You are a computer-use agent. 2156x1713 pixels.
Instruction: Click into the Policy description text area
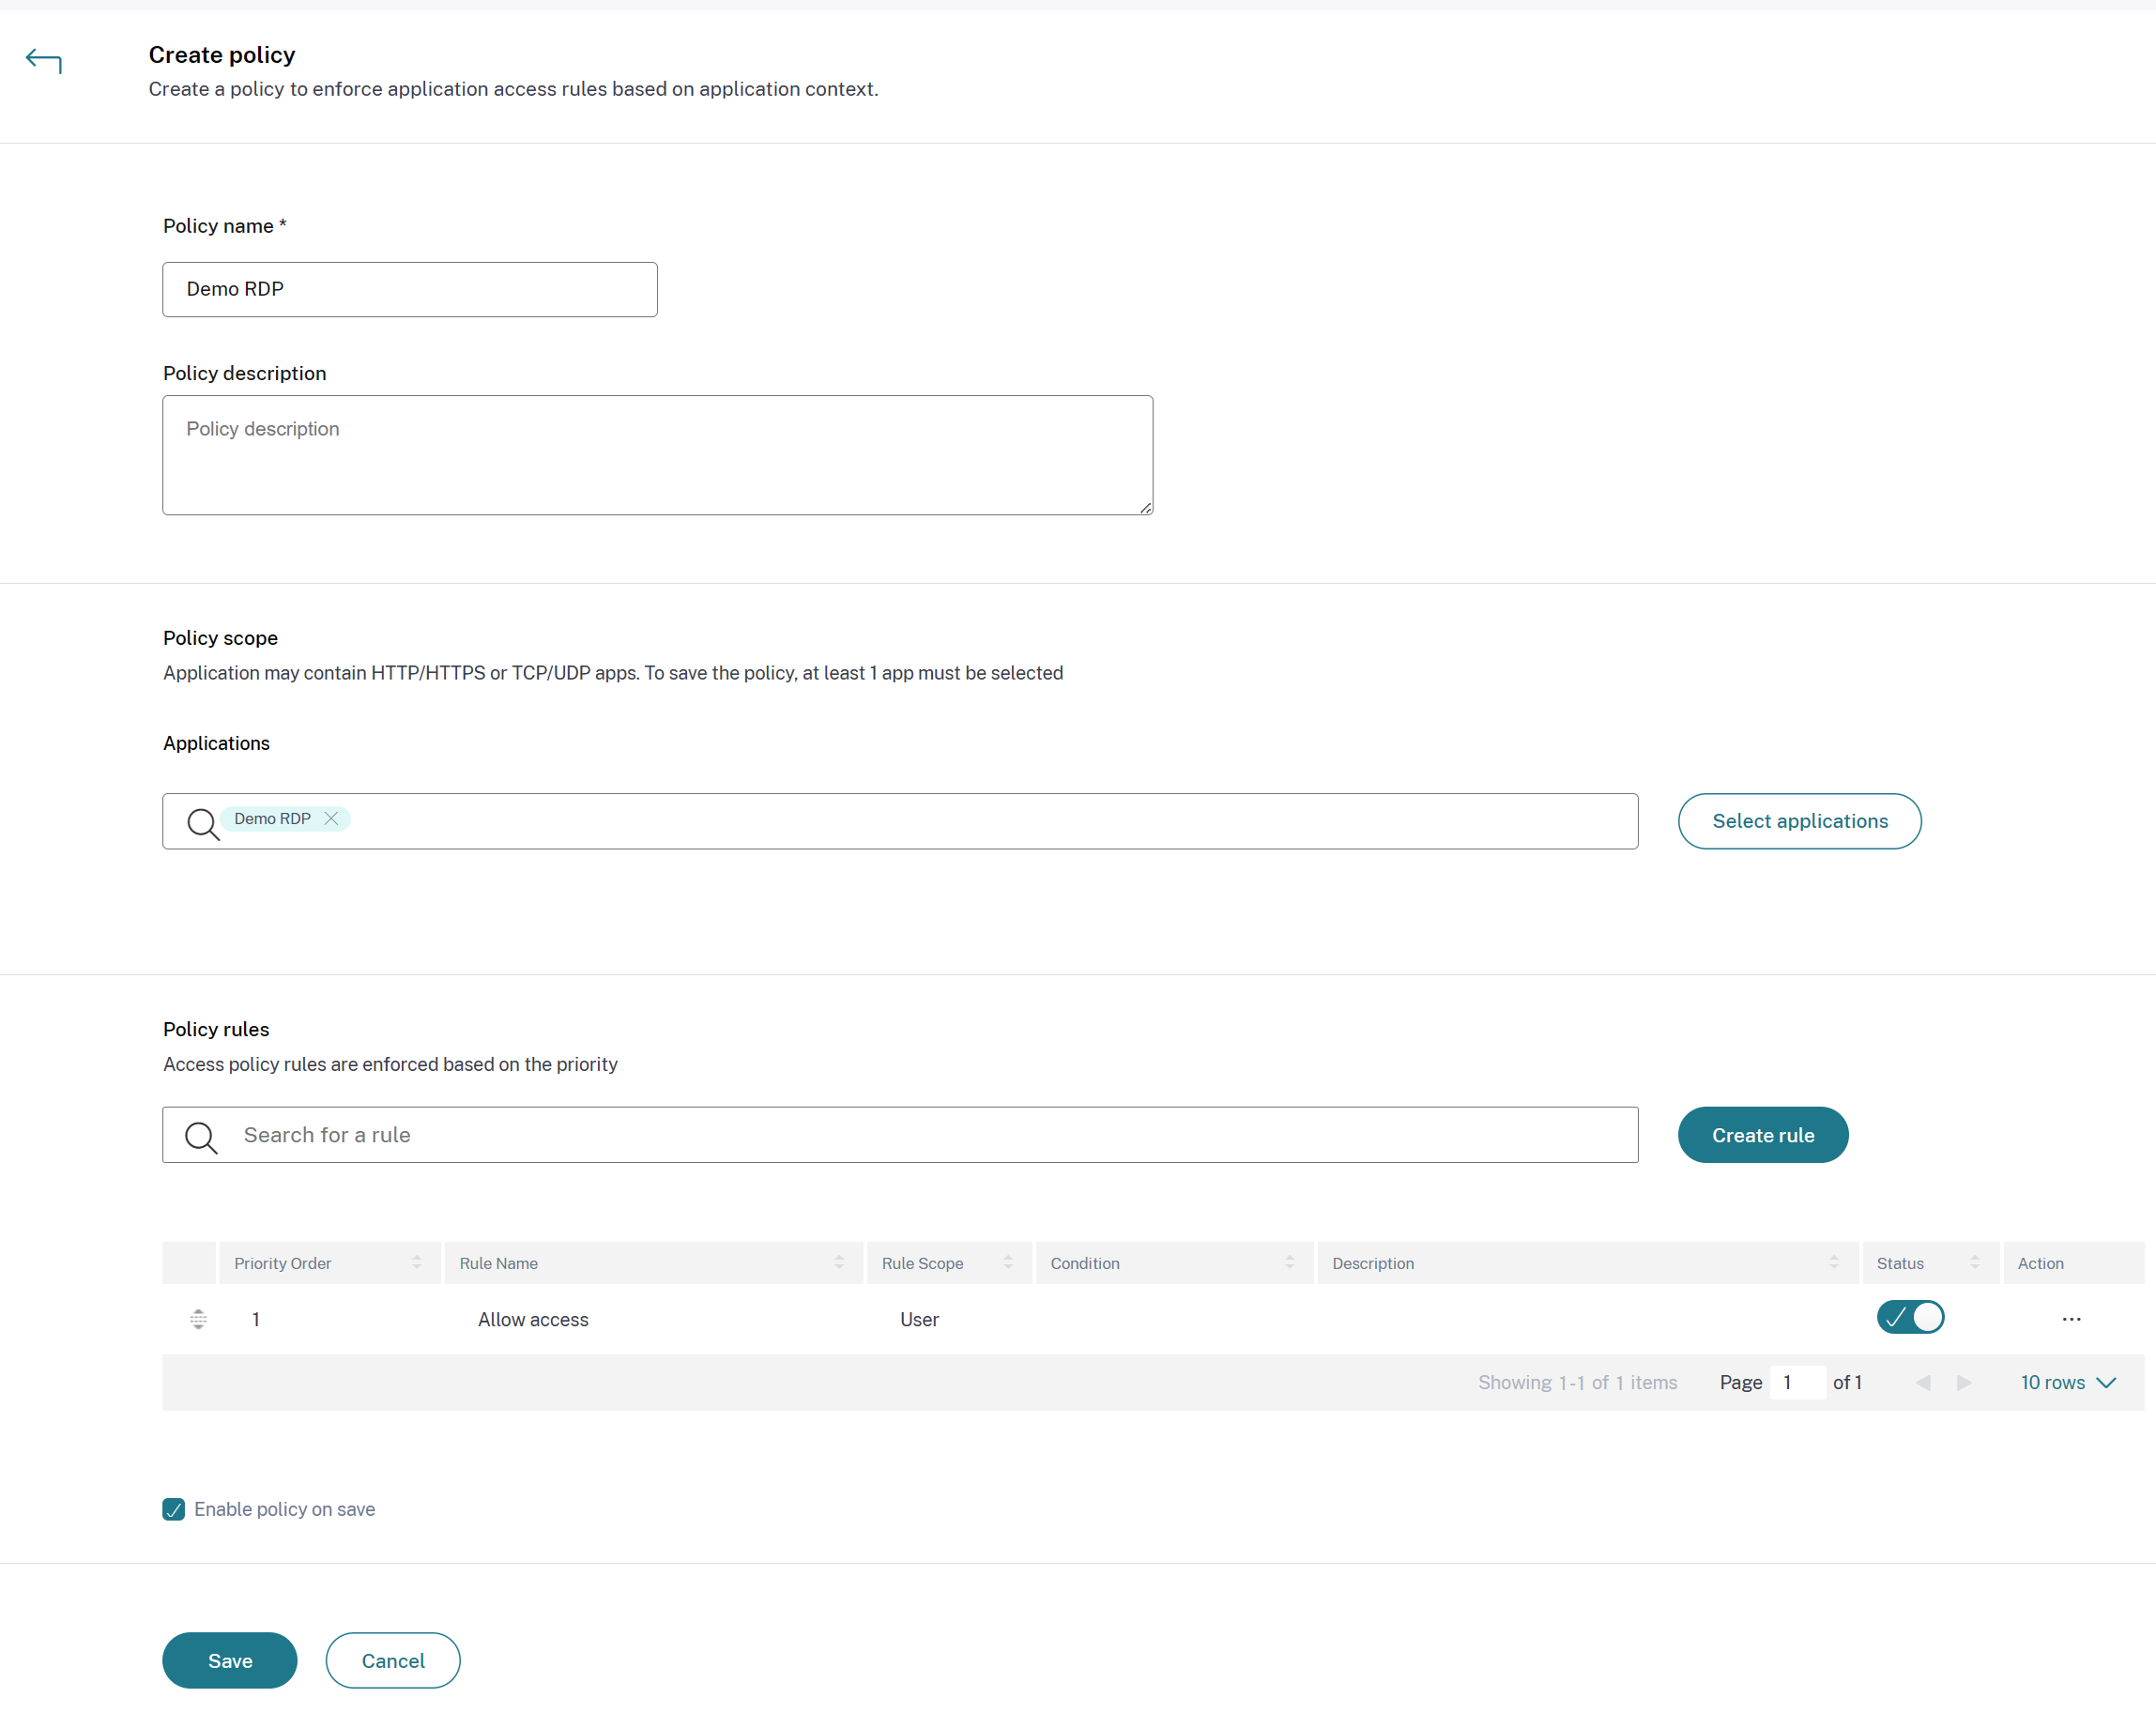(657, 456)
